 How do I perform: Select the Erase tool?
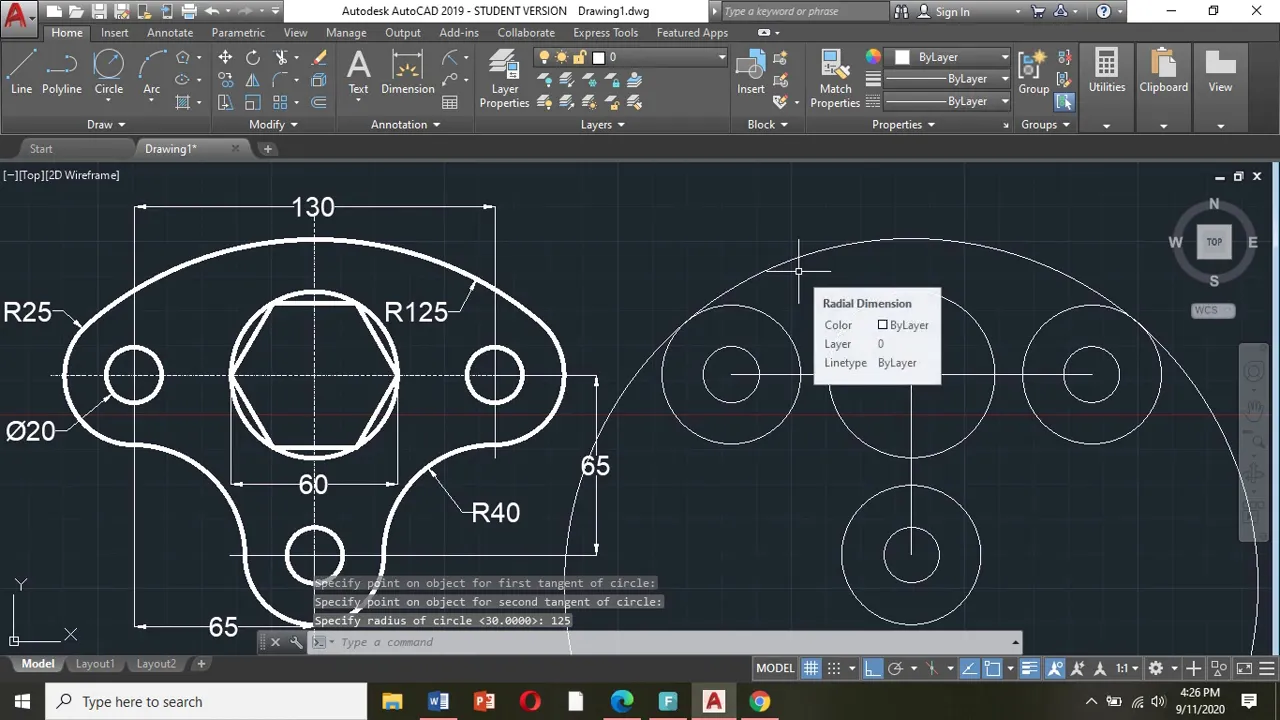coord(319,58)
